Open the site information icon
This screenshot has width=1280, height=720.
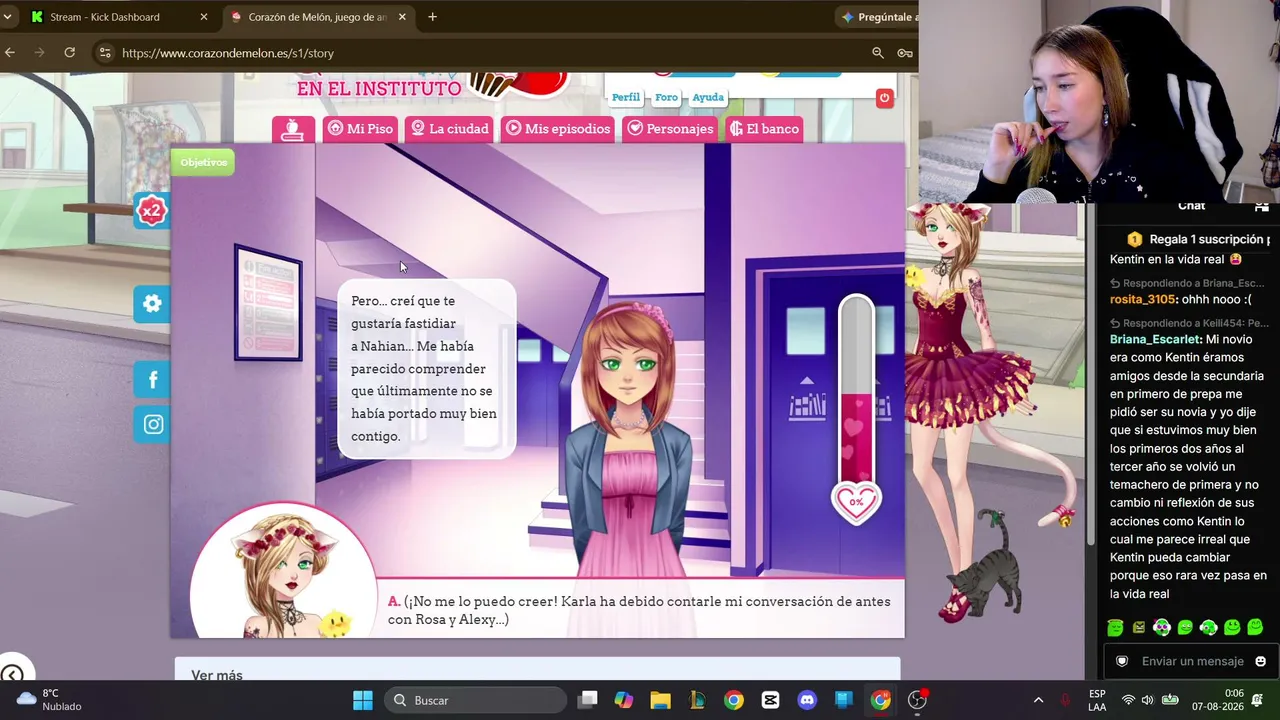coord(105,53)
